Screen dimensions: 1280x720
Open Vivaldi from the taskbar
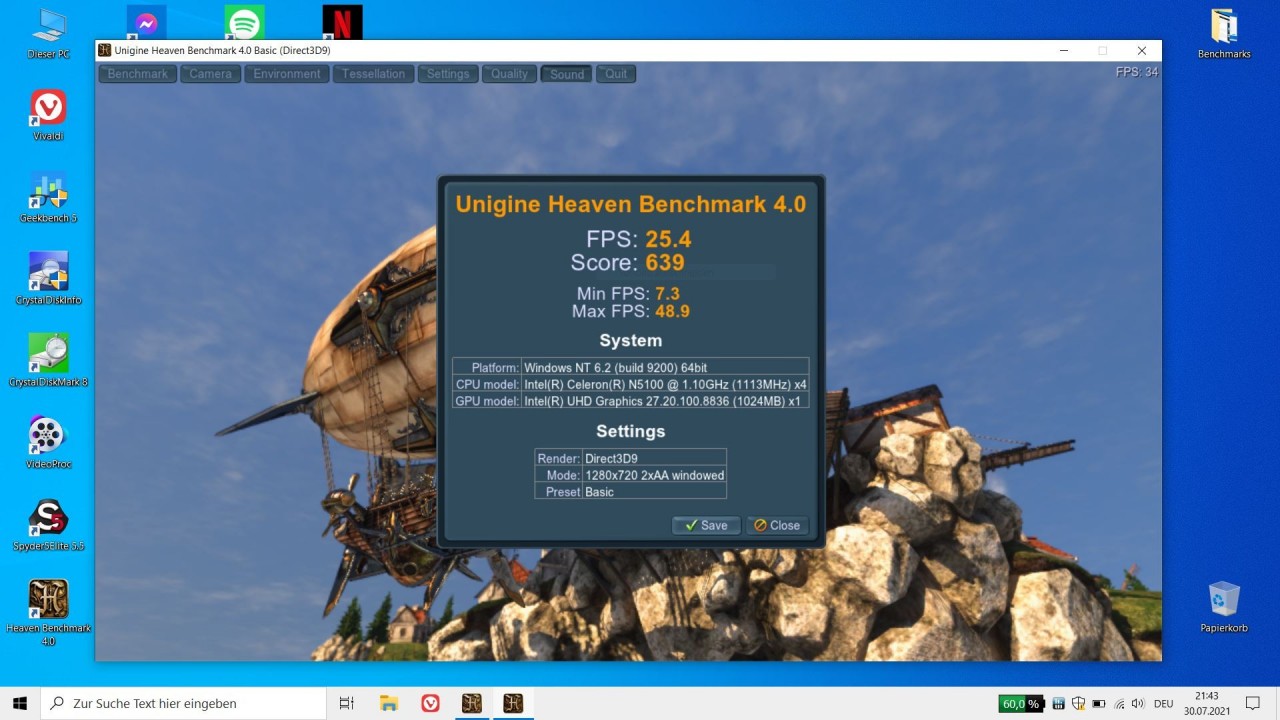coord(430,703)
